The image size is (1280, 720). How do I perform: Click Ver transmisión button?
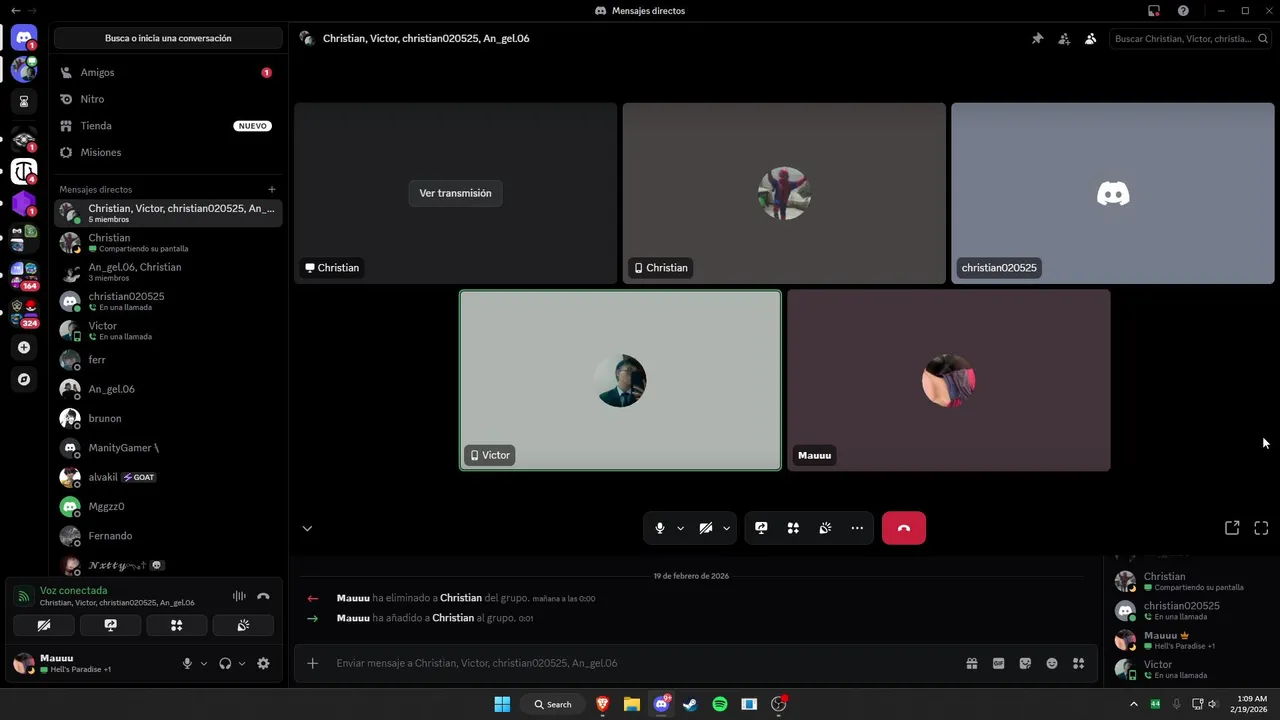pos(455,193)
